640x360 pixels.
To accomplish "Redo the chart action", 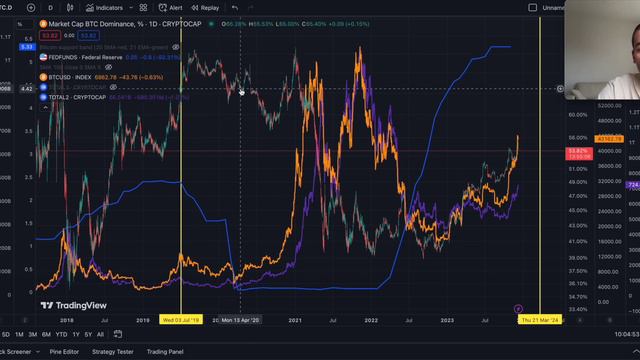I will click(x=250, y=8).
